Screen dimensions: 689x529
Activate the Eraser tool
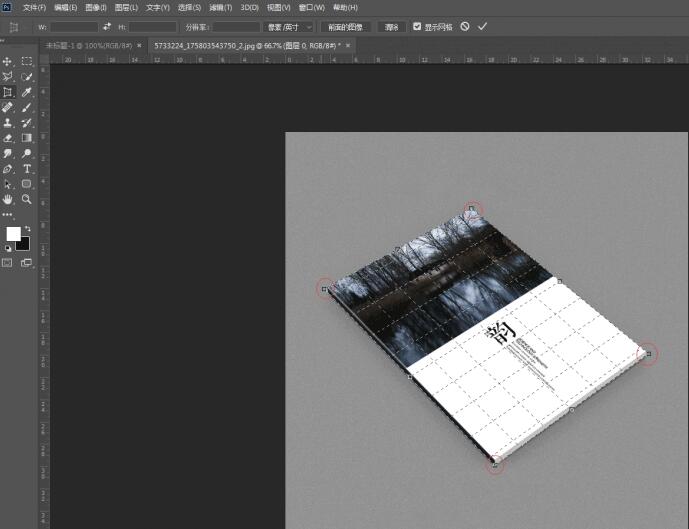(x=8, y=138)
